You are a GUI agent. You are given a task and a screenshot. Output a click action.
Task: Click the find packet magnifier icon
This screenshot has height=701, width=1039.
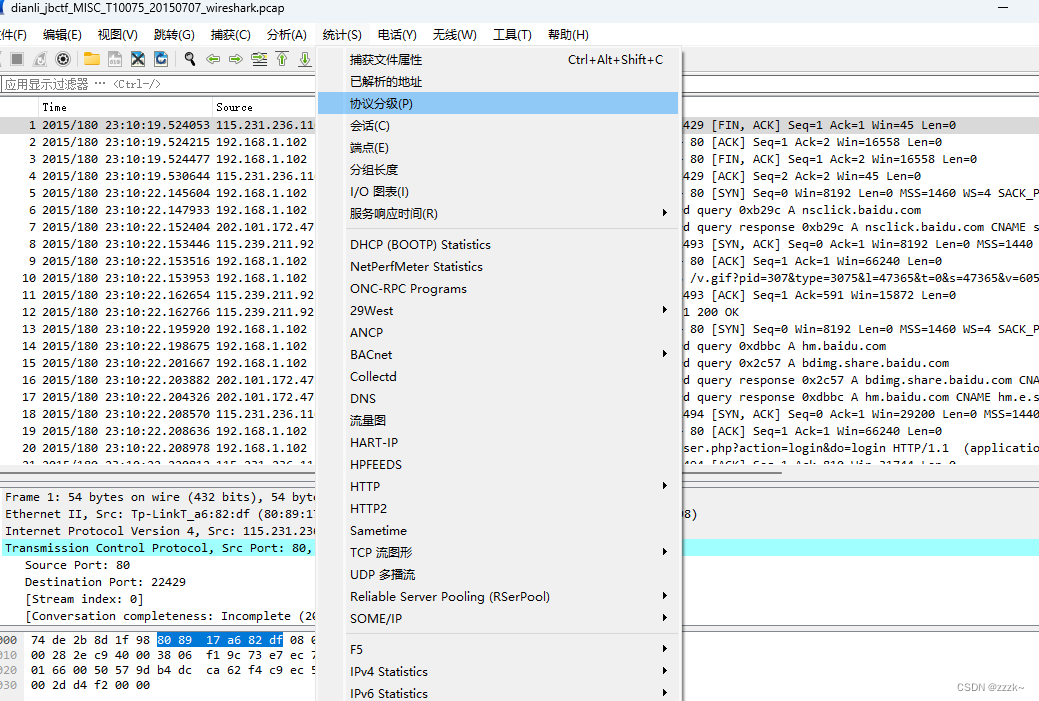pos(190,58)
